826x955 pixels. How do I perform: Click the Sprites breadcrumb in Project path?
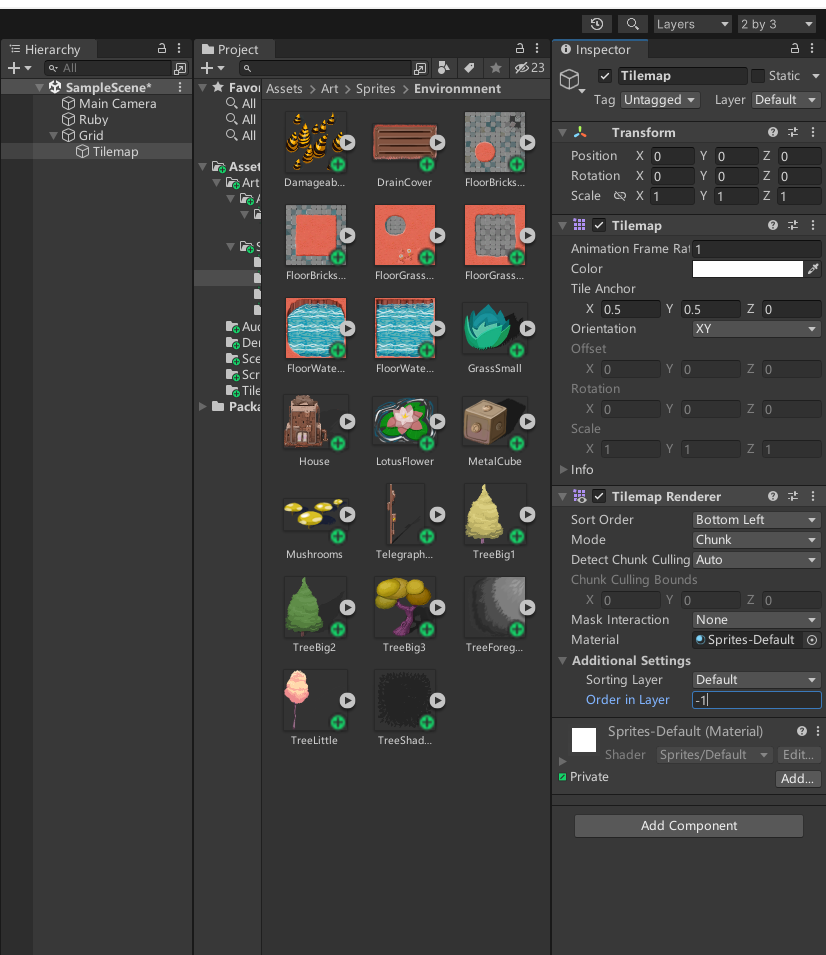[x=377, y=88]
